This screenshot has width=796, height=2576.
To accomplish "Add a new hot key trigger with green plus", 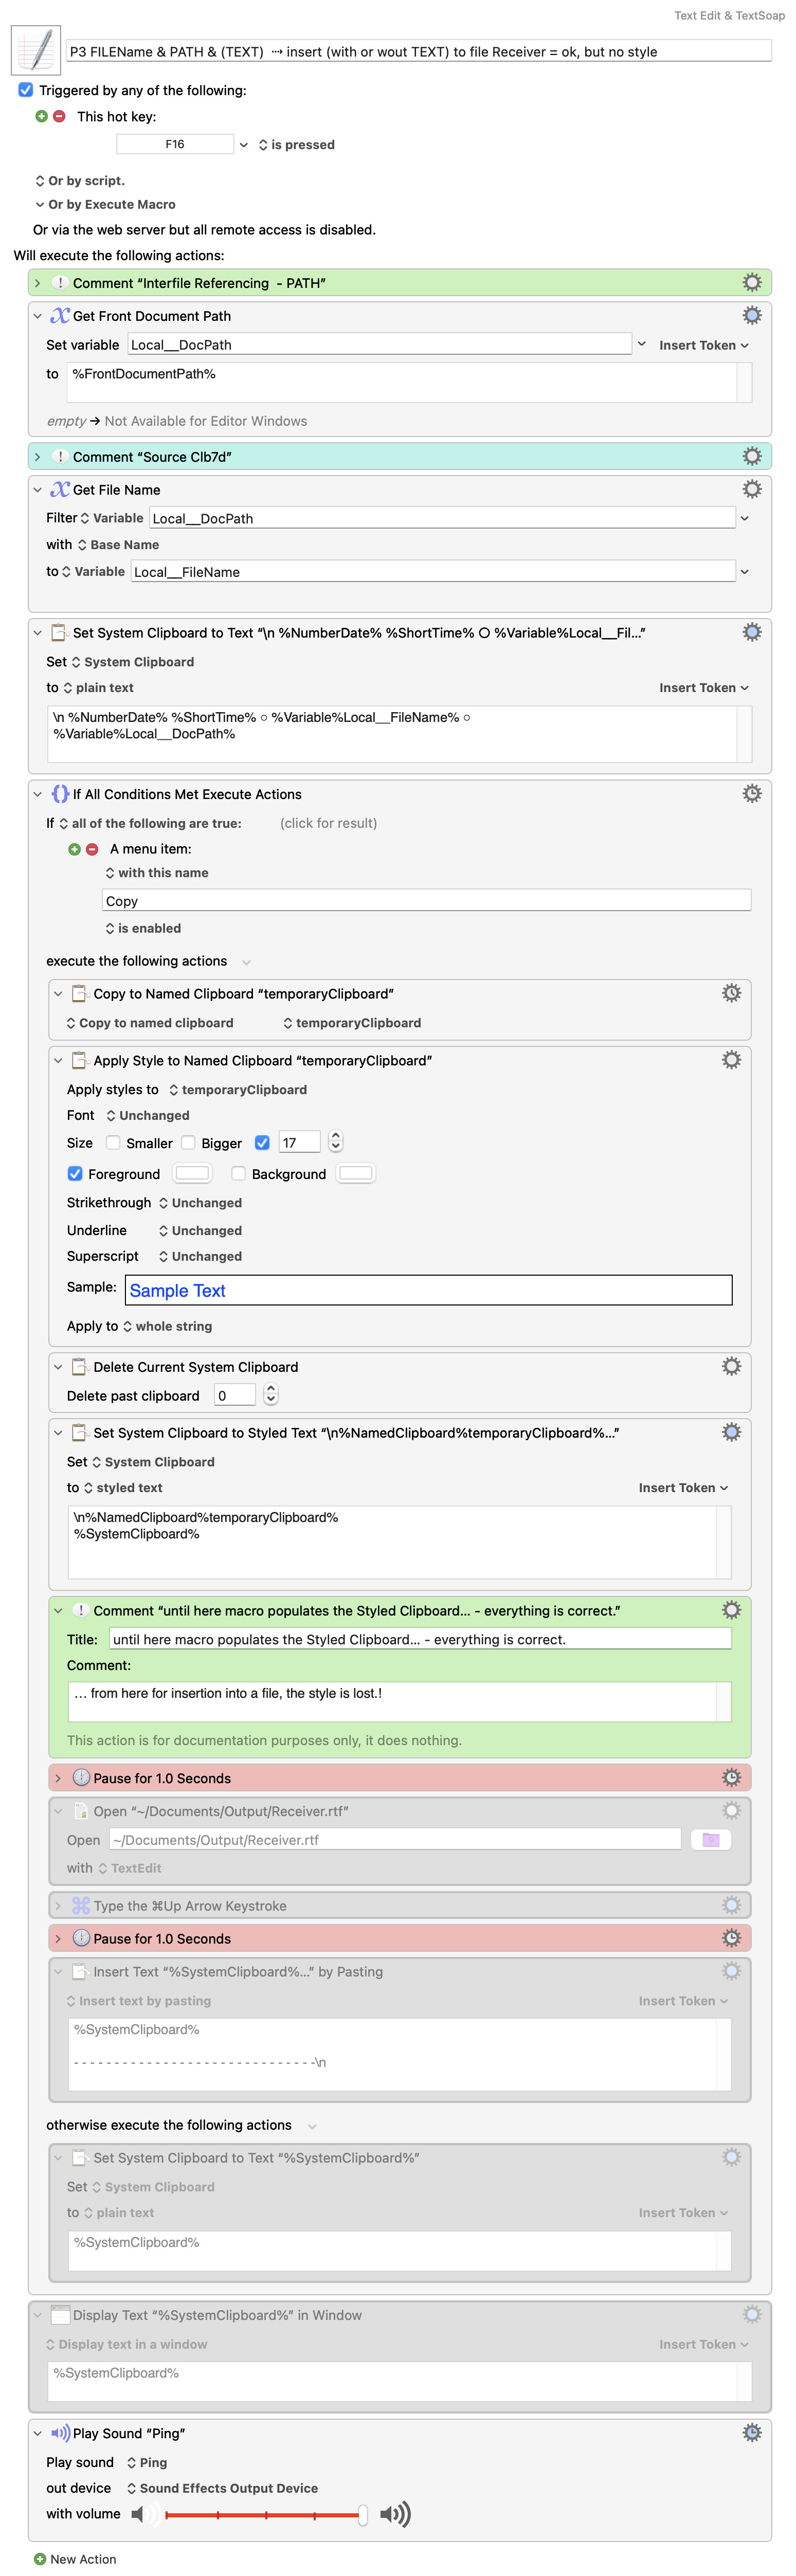I will 41,117.
